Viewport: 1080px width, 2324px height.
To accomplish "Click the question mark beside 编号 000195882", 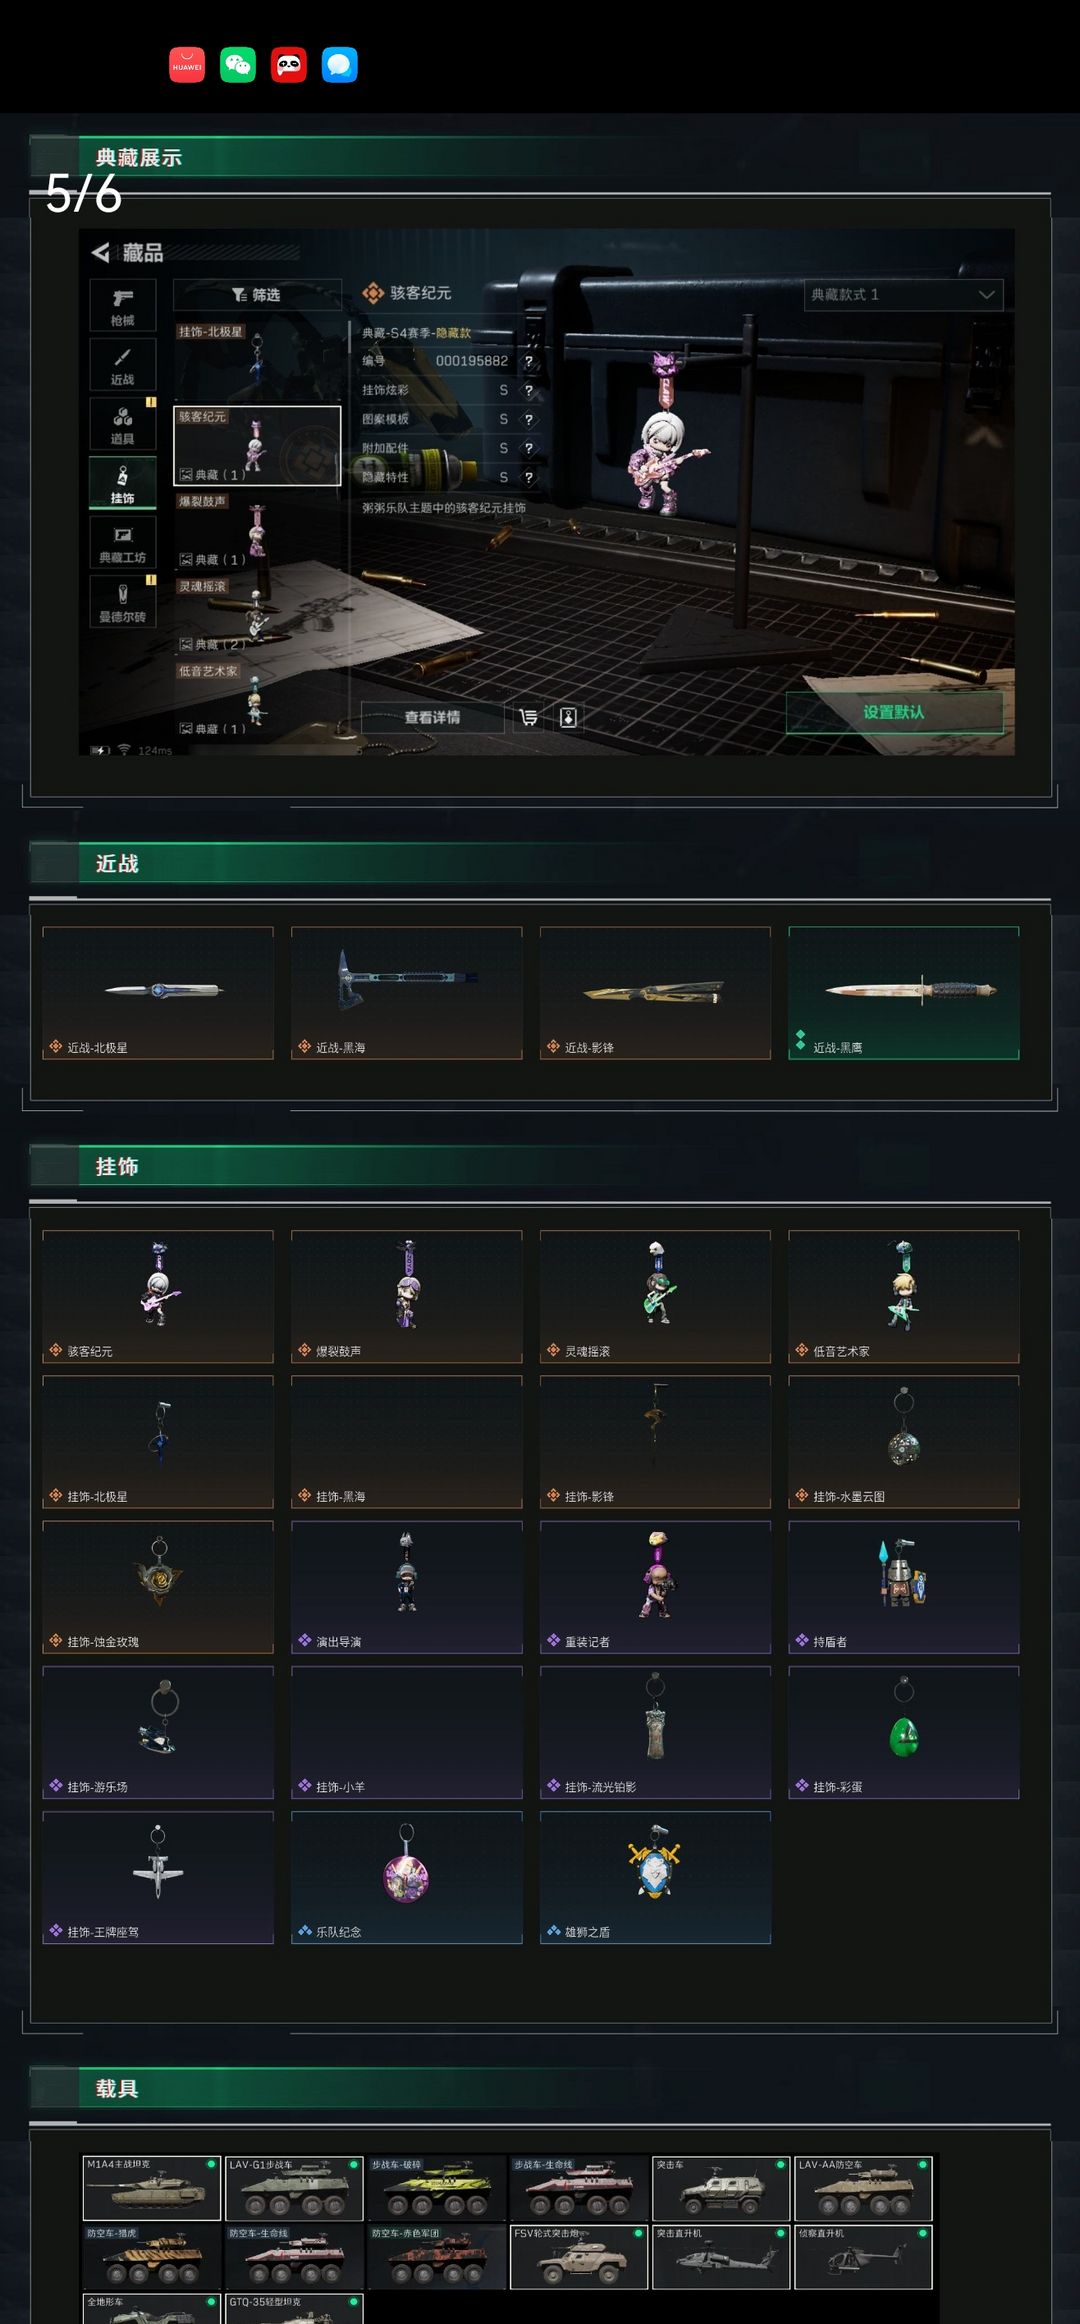I will tap(529, 361).
